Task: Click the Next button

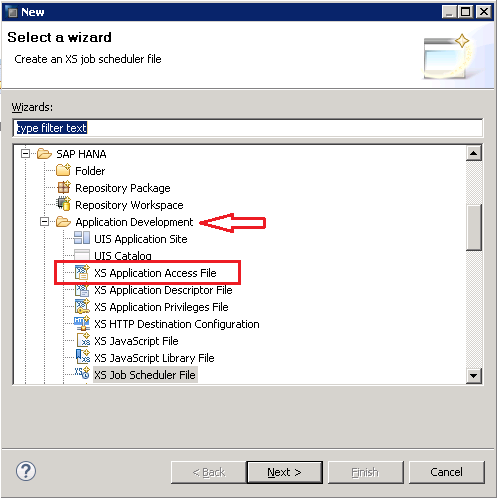Action: coord(285,472)
